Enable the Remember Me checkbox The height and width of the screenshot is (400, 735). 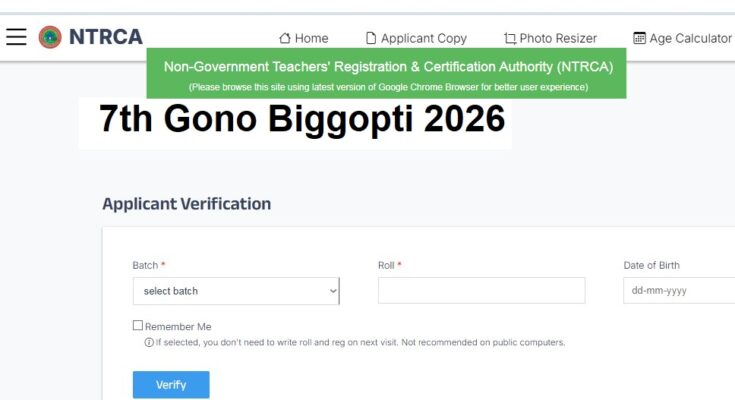[138, 326]
